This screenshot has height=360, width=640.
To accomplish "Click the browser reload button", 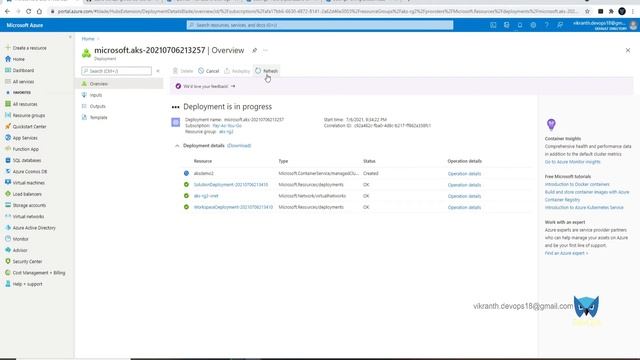I will [x=29, y=11].
